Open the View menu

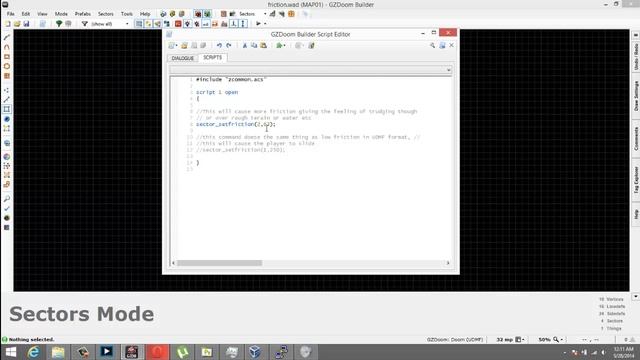pyautogui.click(x=42, y=14)
